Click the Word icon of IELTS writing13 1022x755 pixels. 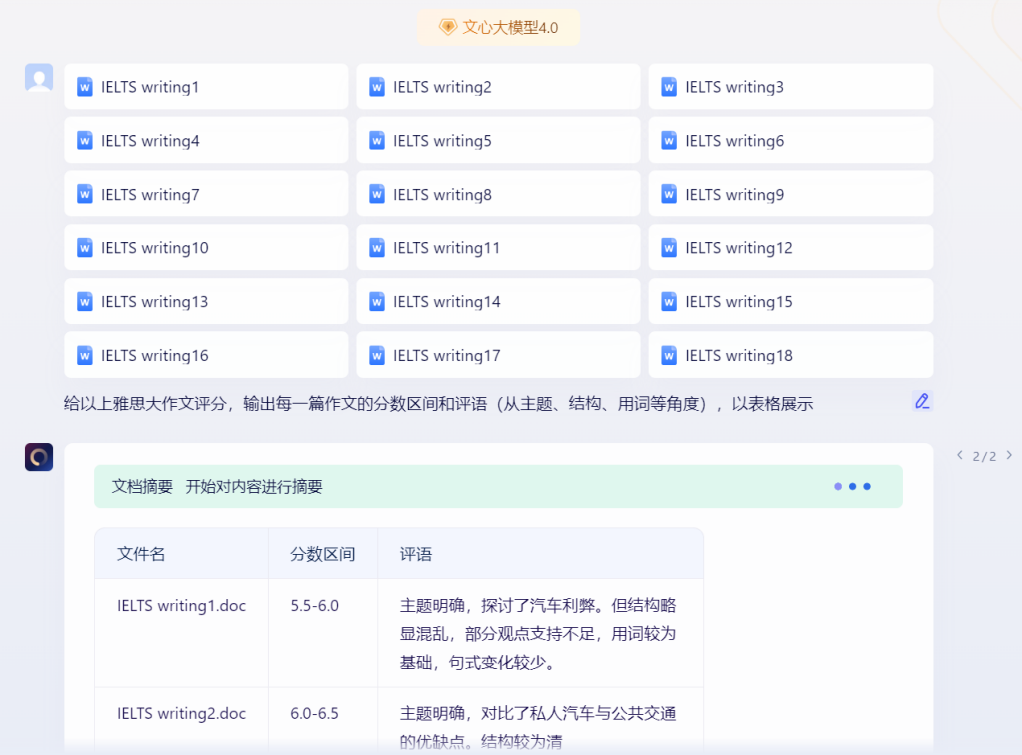(x=85, y=302)
